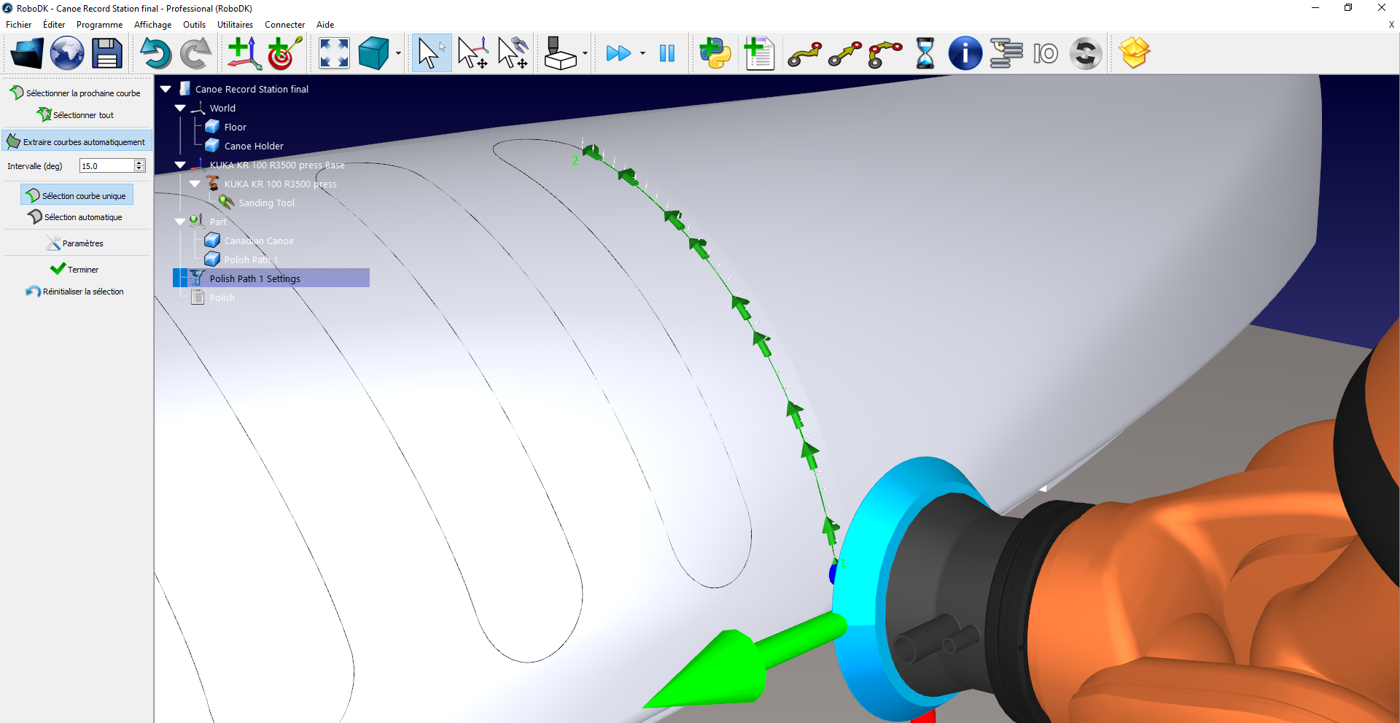The image size is (1400, 723).
Task: Open the package add-in icon
Action: click(x=1134, y=53)
